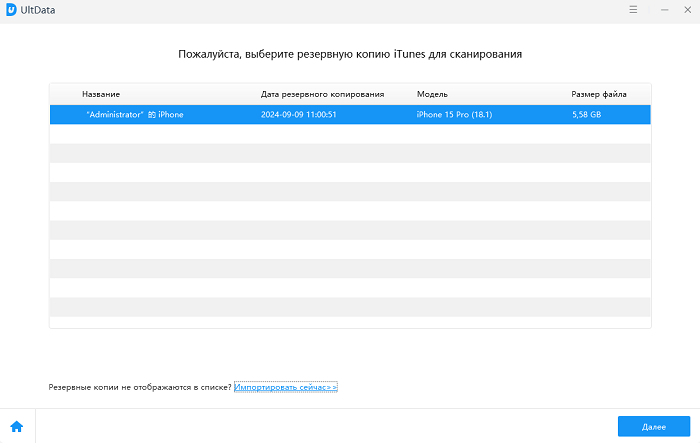Sort by the Размер файла column header
Viewport: 700px width, 443px height.
coord(599,94)
